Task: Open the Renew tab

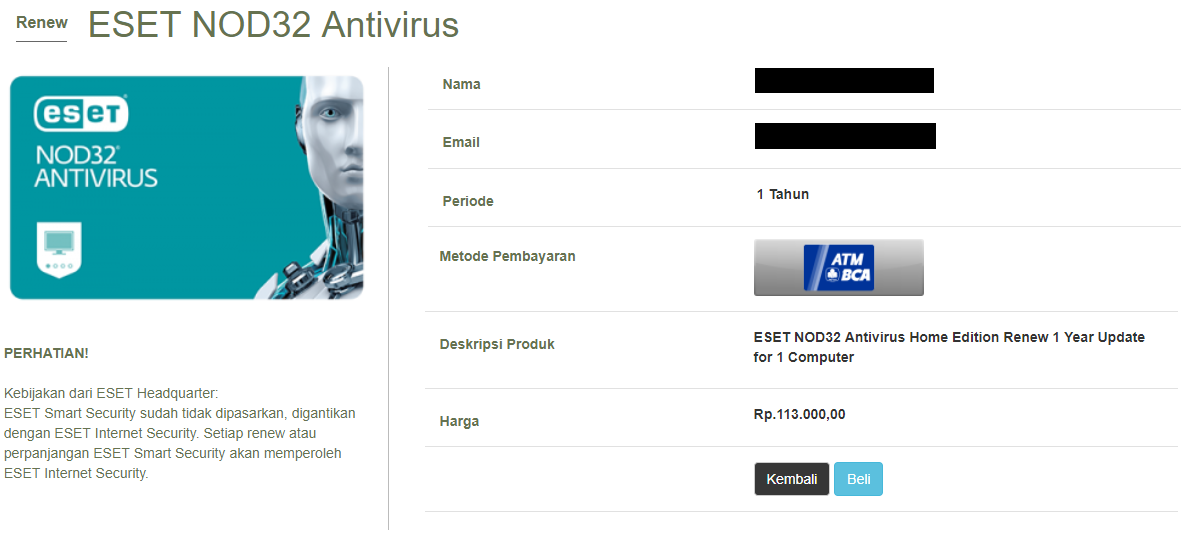Action: 42,23
